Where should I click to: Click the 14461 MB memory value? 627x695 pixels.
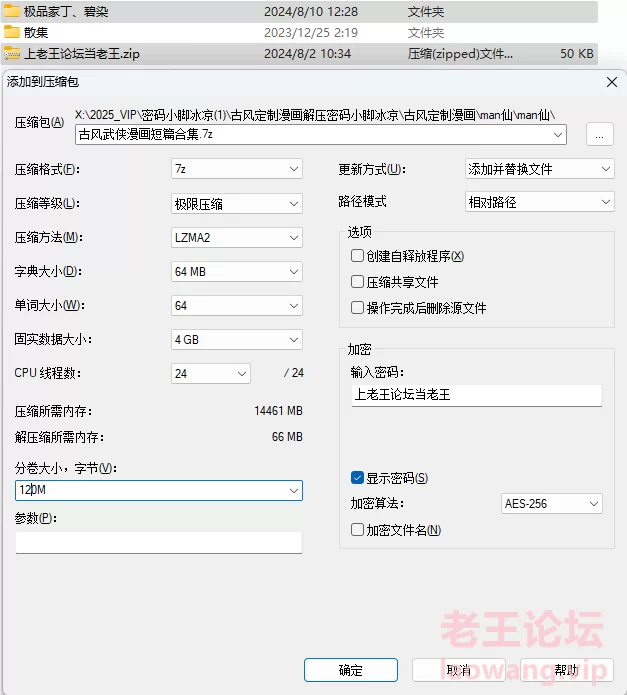click(278, 411)
